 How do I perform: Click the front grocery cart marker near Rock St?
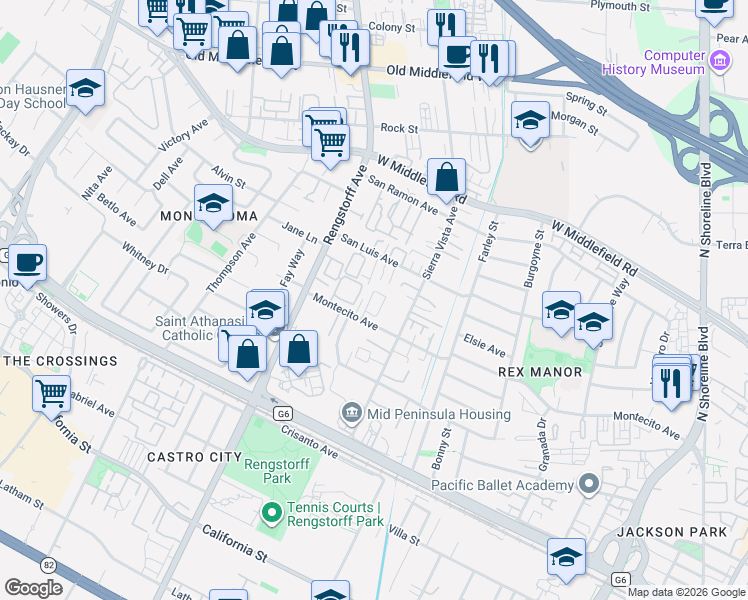click(330, 147)
